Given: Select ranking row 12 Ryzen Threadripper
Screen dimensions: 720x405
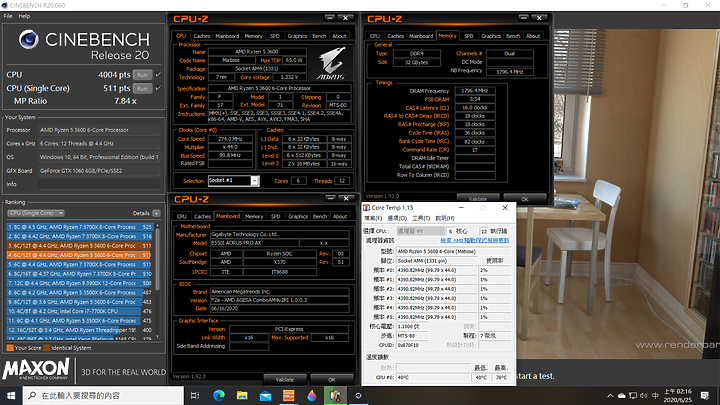Looking at the screenshot, I should [79, 330].
